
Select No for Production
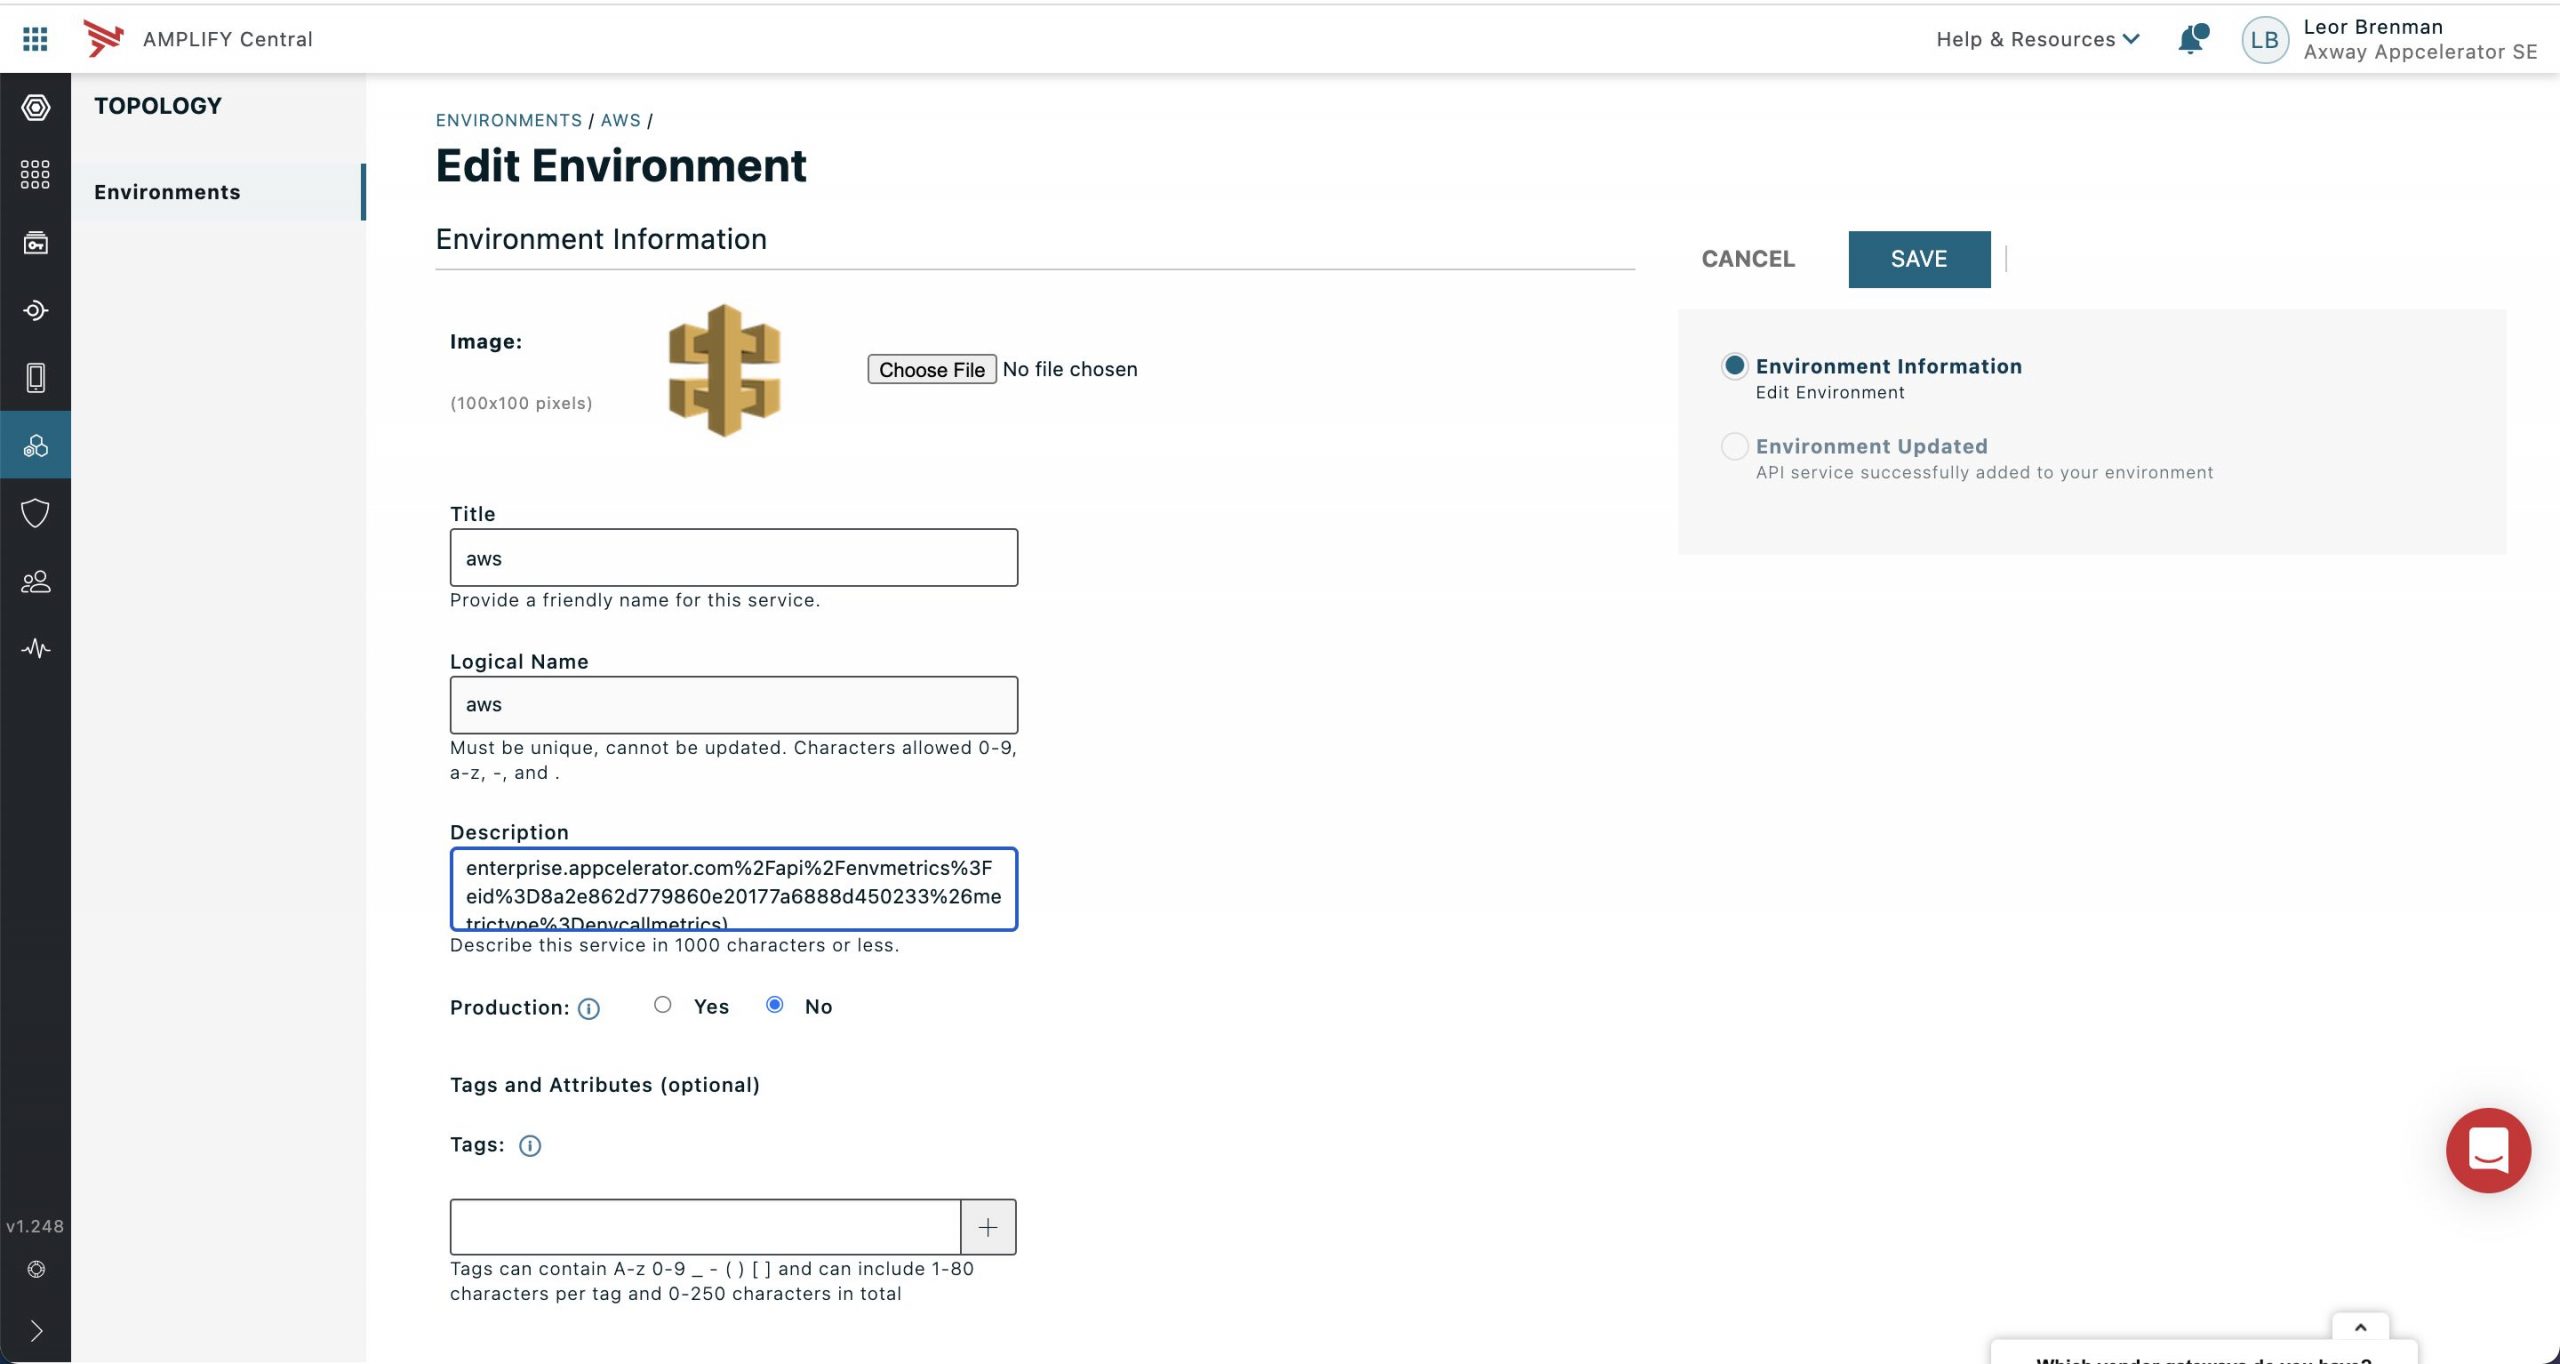click(x=775, y=1005)
